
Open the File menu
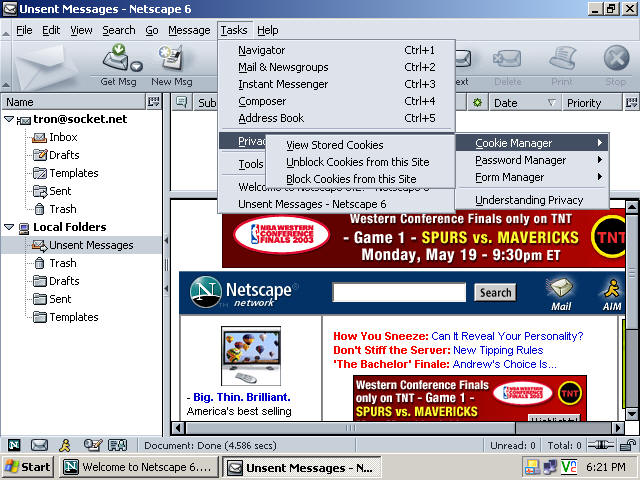pos(24,30)
